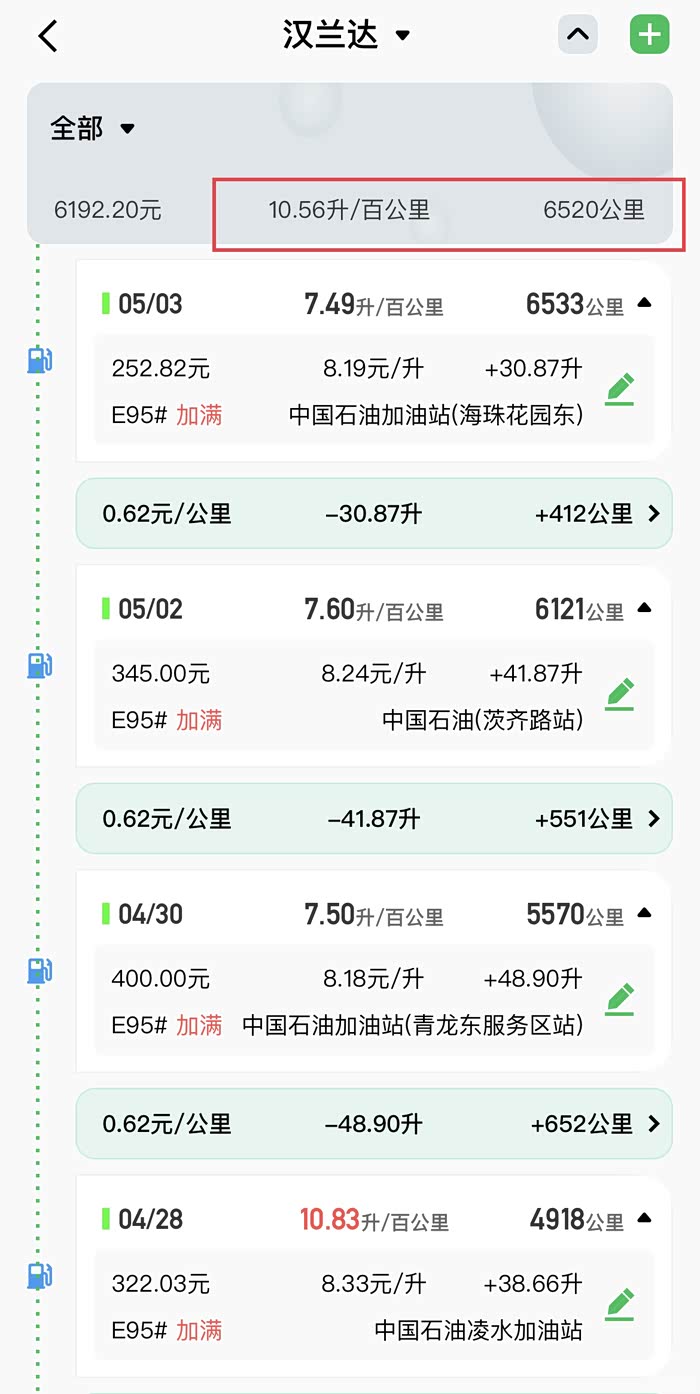700x1394 pixels.
Task: Tap the 10.56升/百公里 average consumption stat
Action: [x=348, y=210]
